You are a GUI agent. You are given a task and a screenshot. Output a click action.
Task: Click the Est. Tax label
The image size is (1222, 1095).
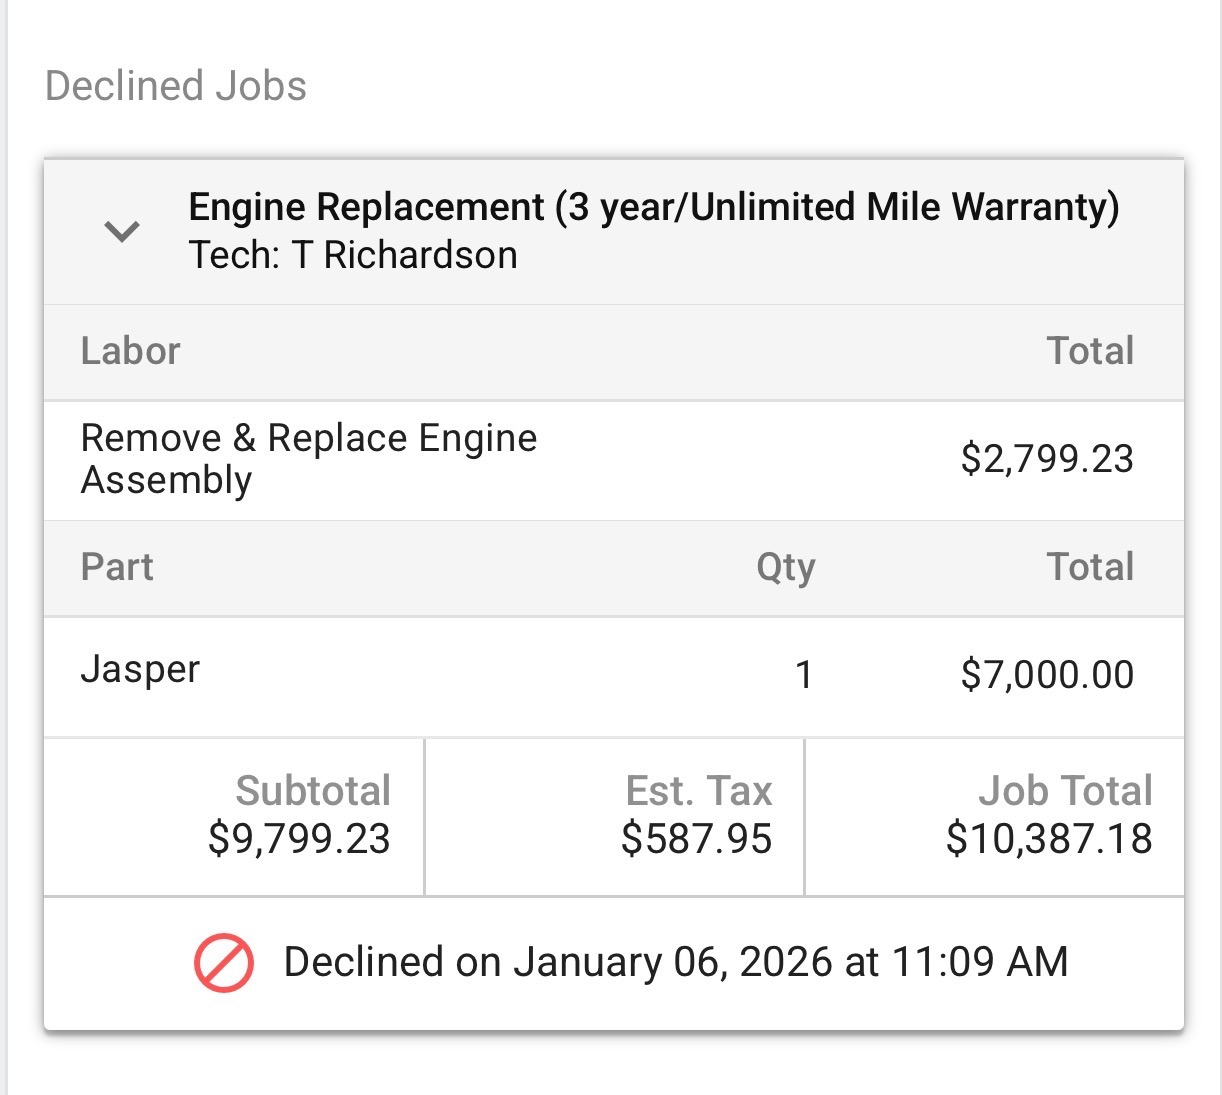coord(698,791)
